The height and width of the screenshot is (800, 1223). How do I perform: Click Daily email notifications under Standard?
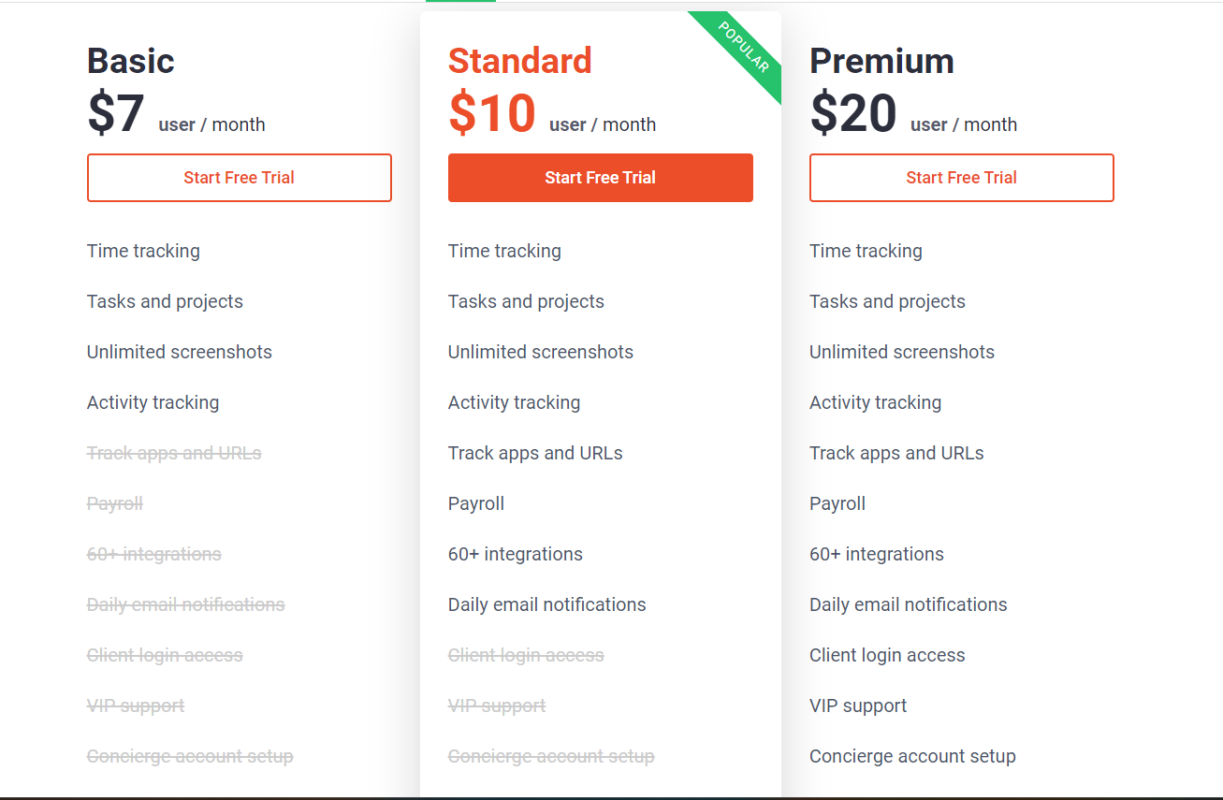(x=547, y=605)
